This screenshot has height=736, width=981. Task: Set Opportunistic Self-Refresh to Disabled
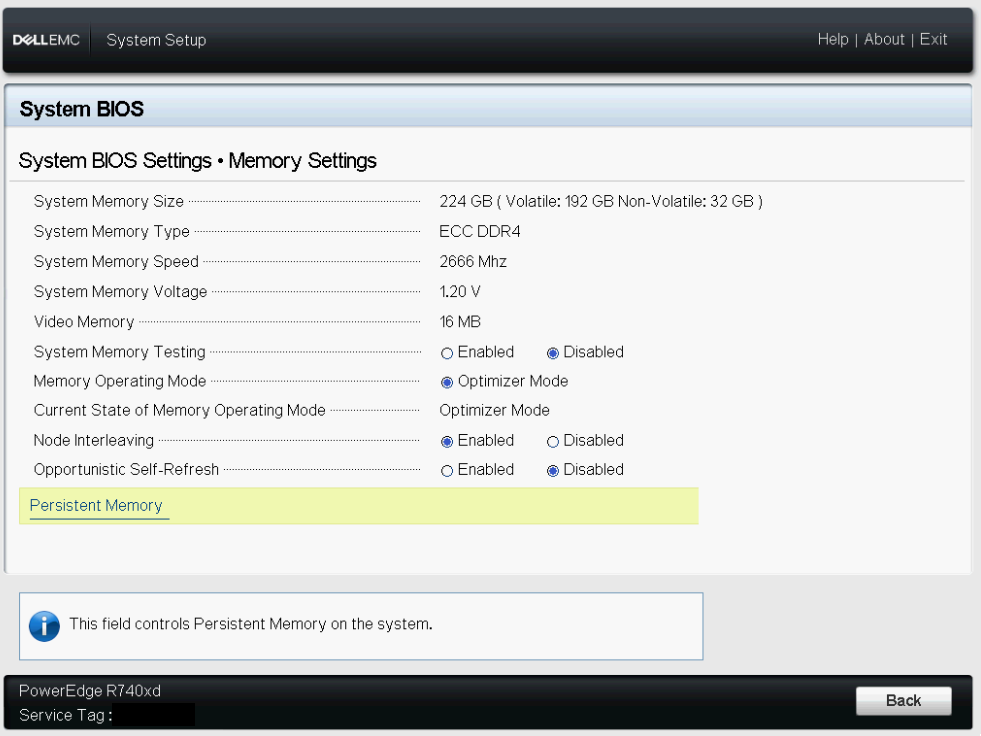click(553, 471)
